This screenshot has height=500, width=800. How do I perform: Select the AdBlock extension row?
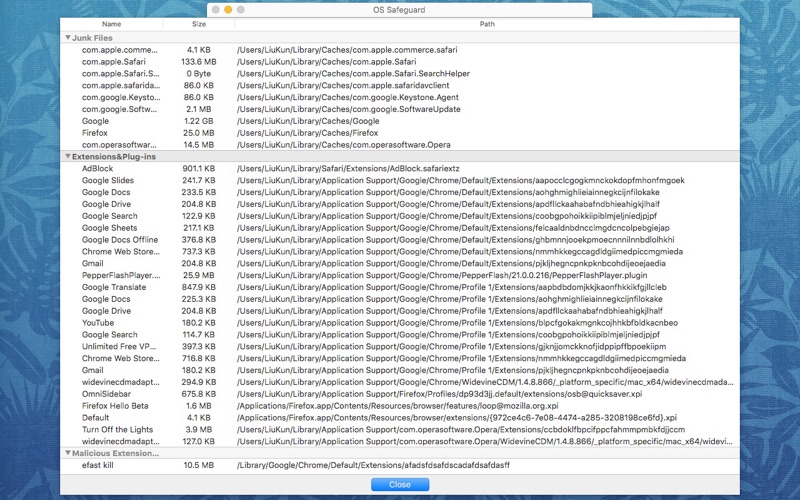(x=399, y=168)
